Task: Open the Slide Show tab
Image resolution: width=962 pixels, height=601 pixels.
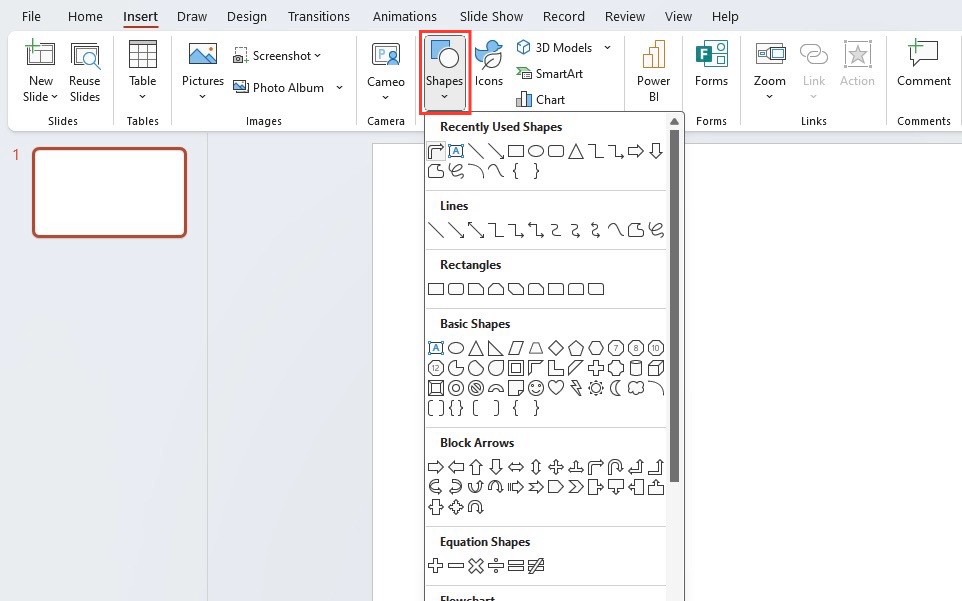Action: pos(491,17)
